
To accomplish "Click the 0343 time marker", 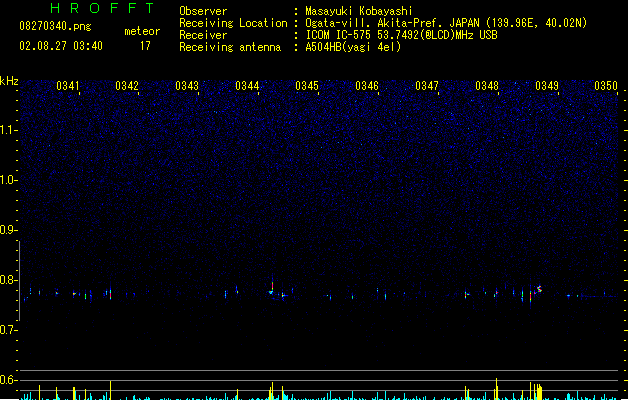I will [x=187, y=86].
